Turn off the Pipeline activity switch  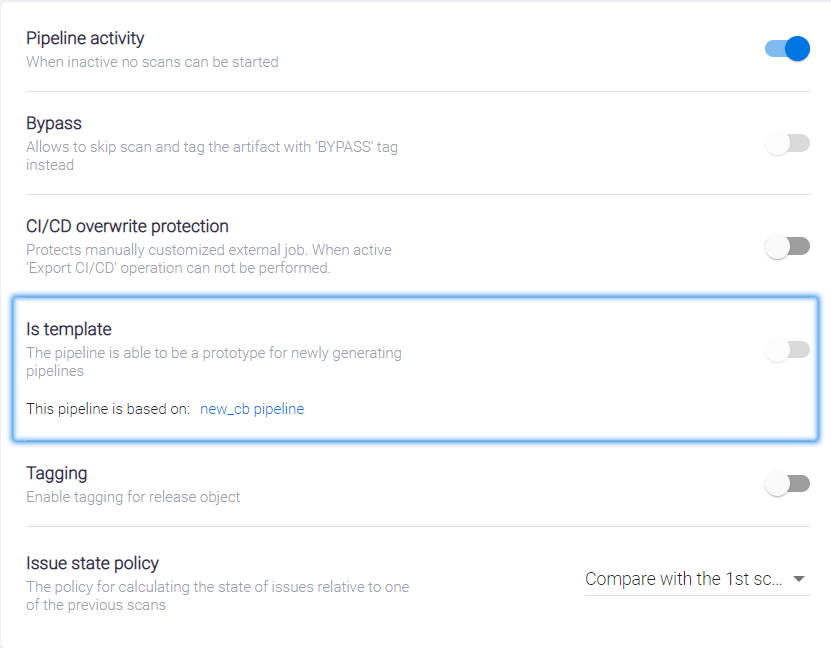click(787, 49)
